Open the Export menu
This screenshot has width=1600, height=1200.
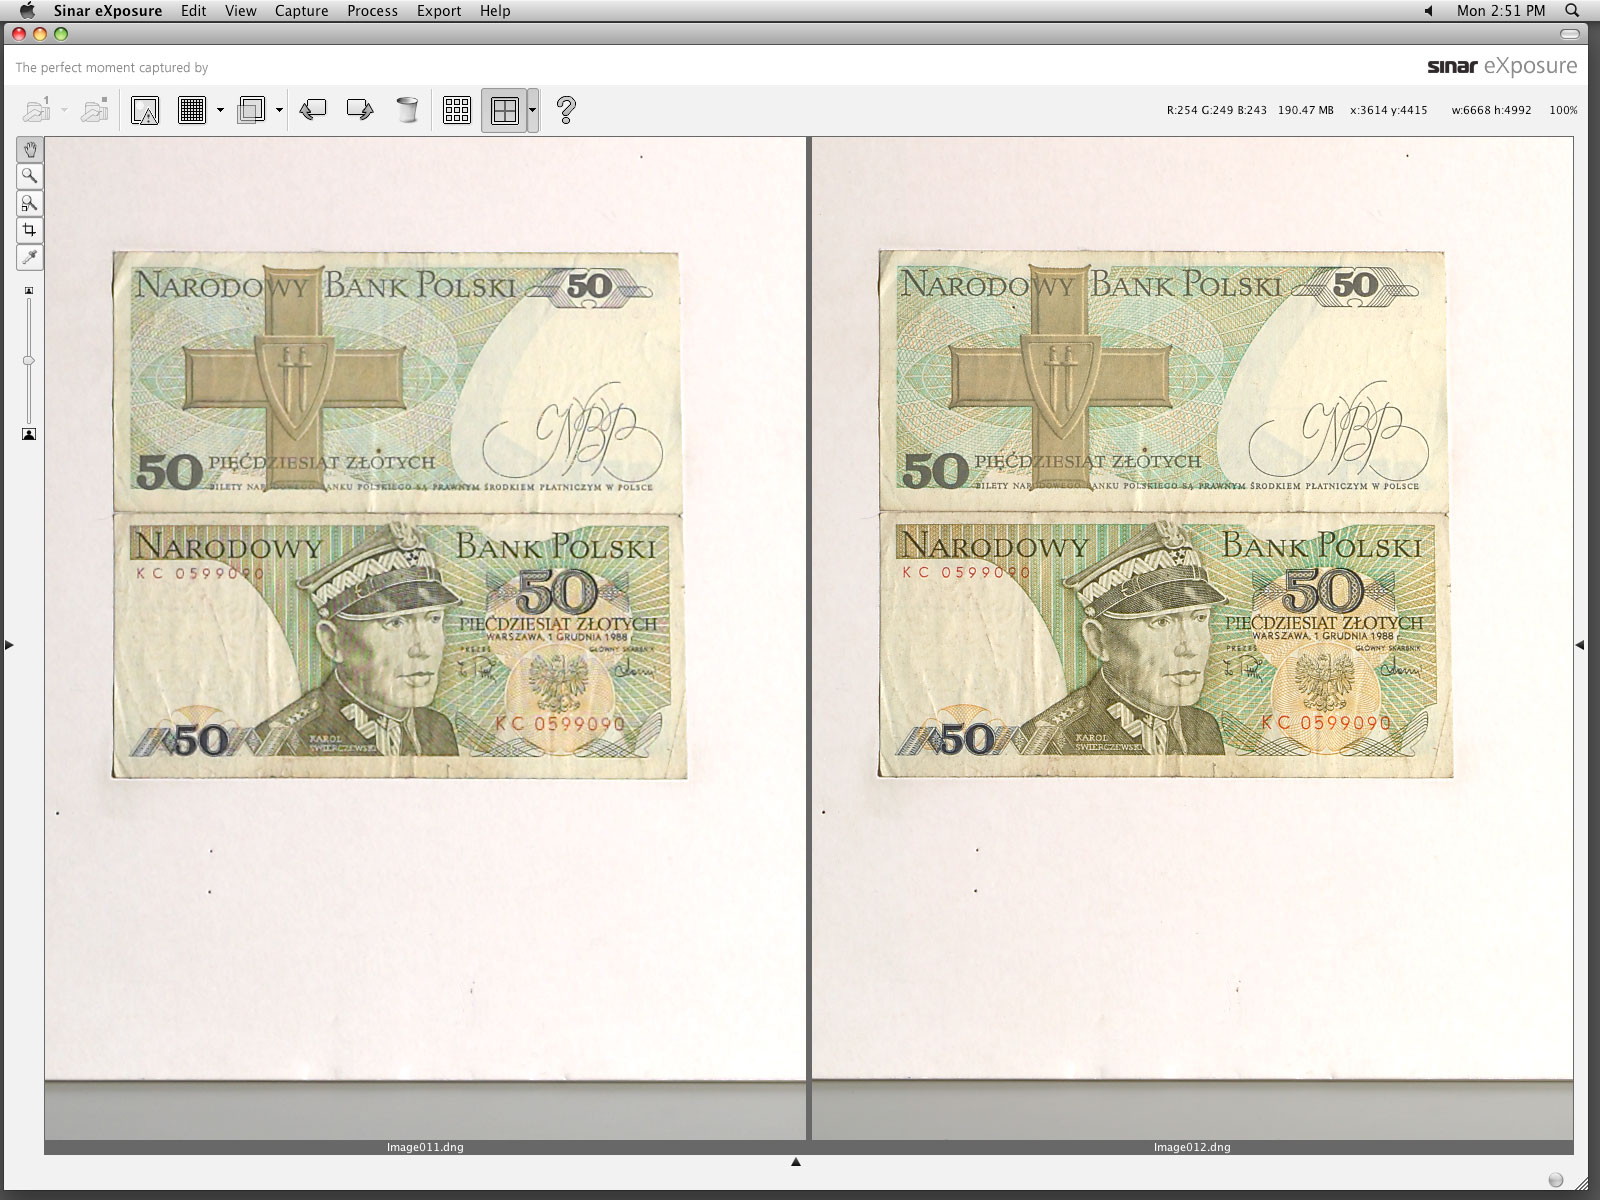(439, 11)
